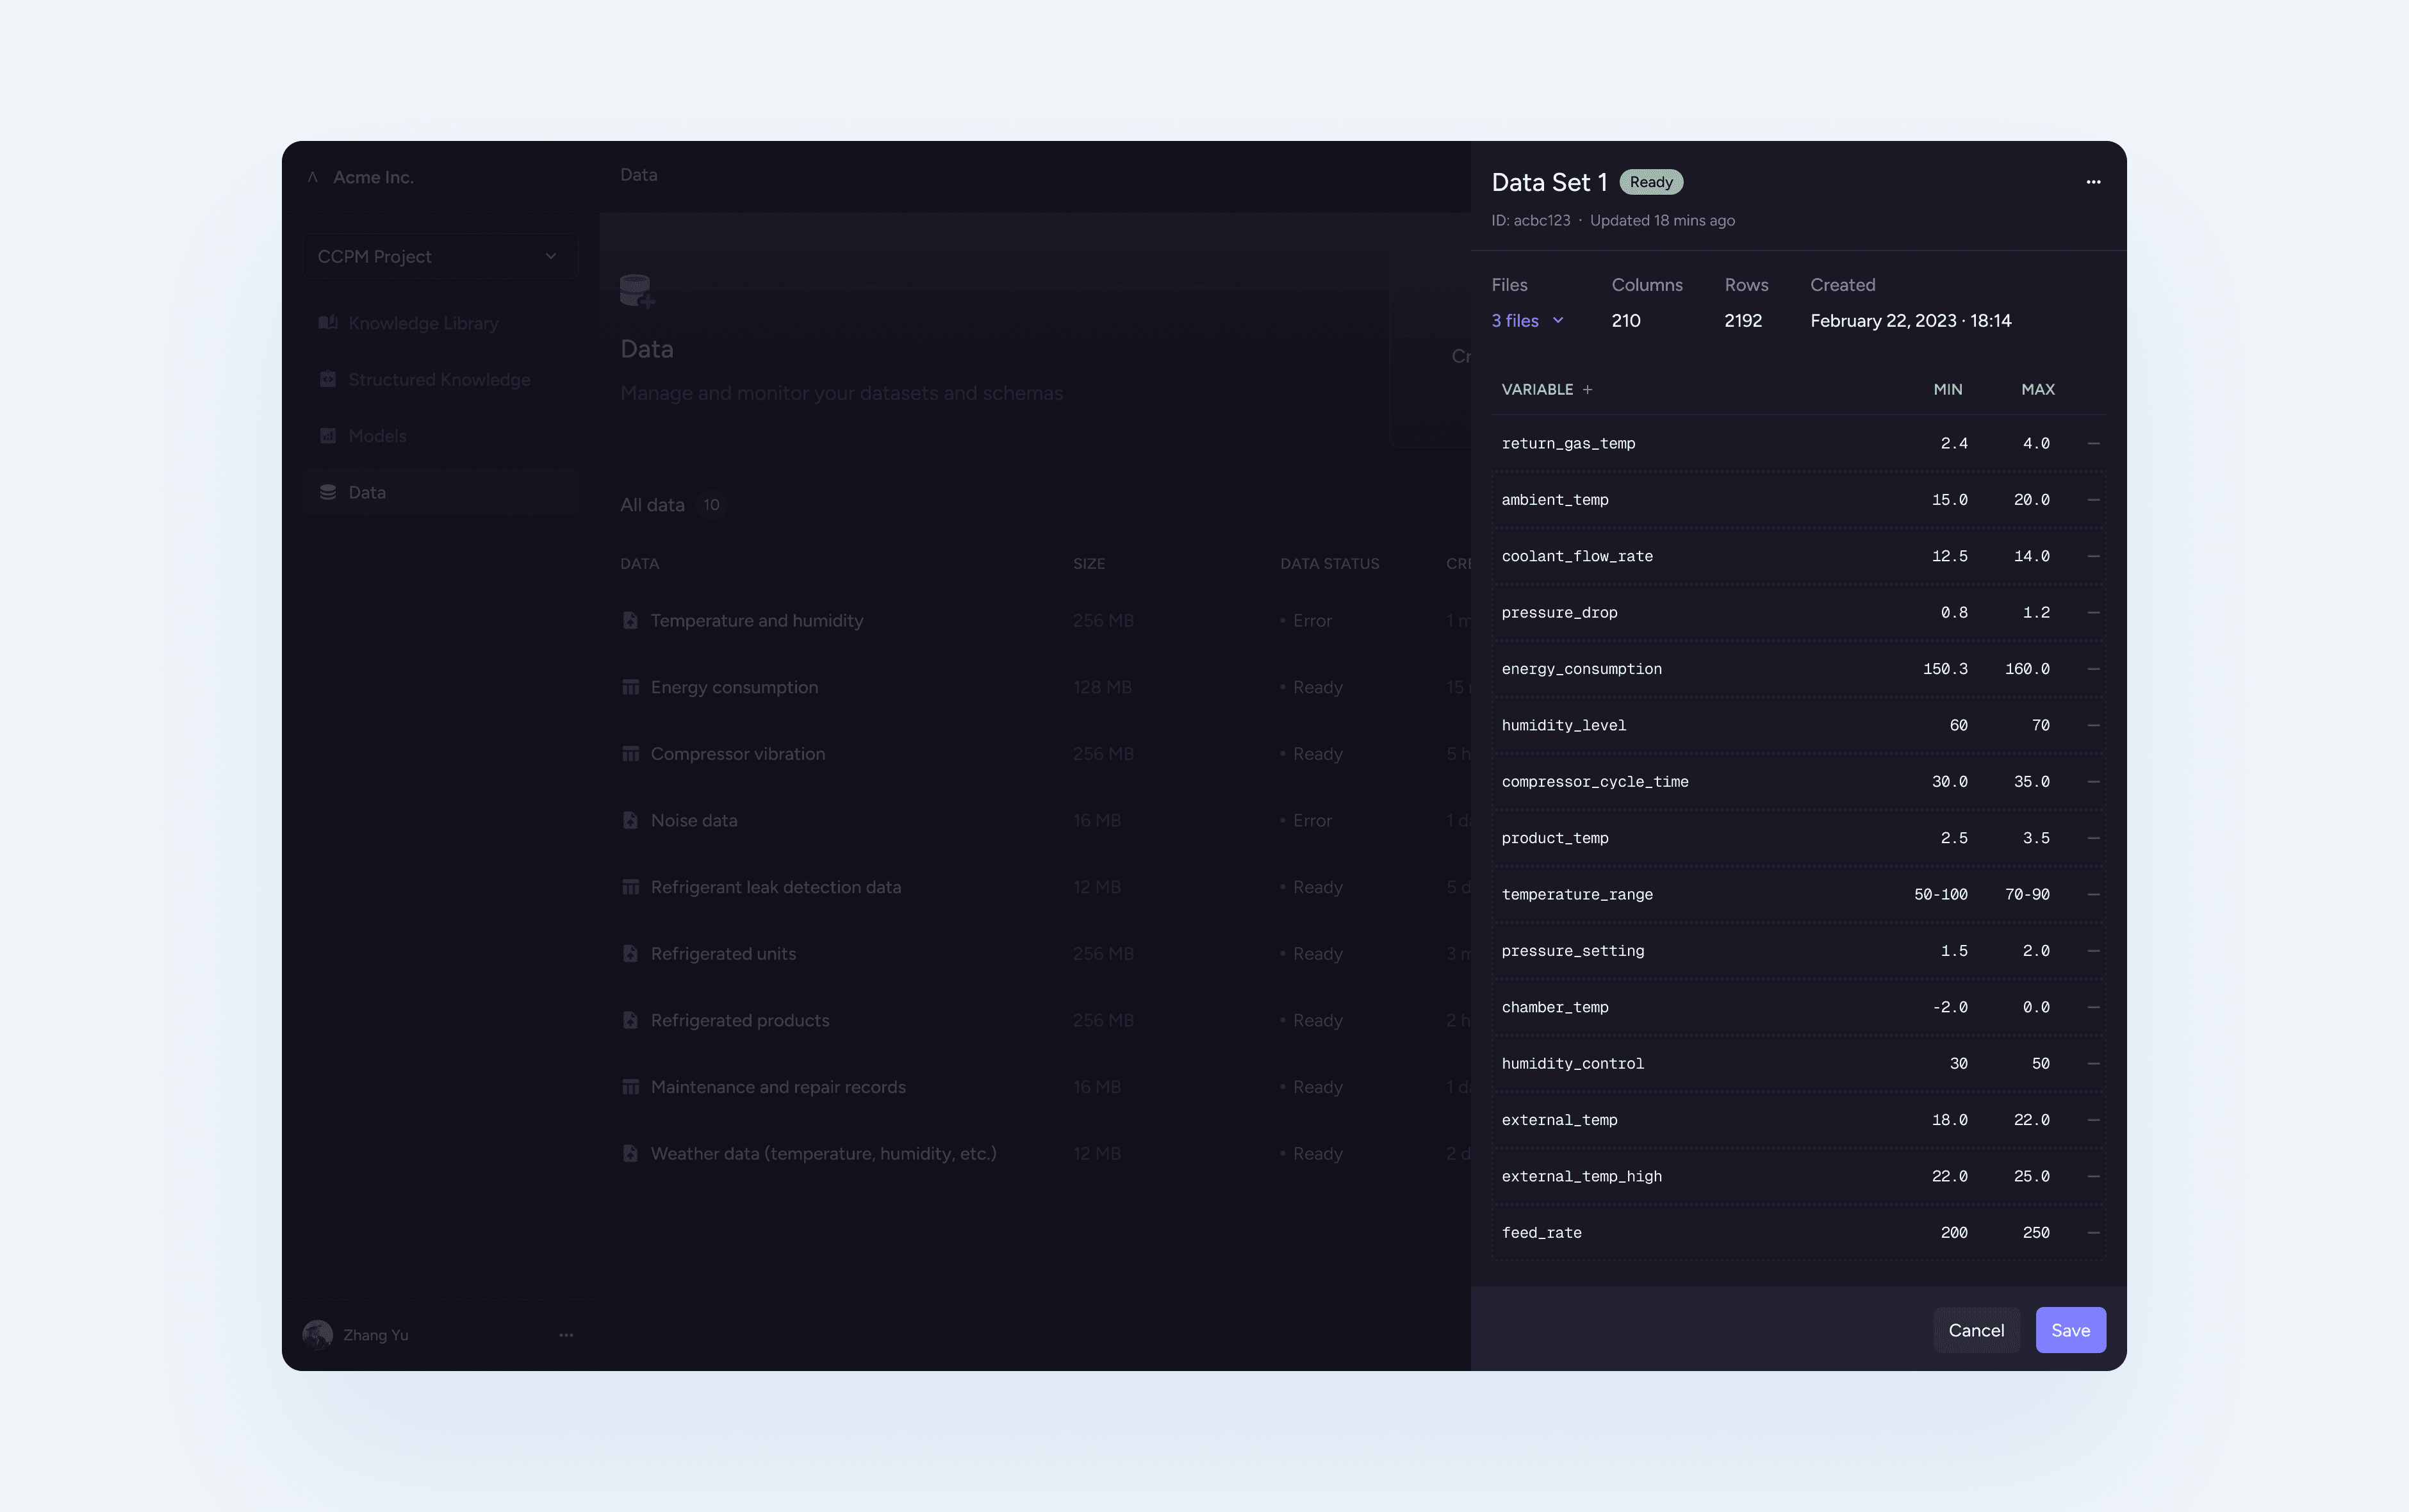Remove the feed_rate variable row
Viewport: 2409px width, 1512px height.
click(2093, 1233)
